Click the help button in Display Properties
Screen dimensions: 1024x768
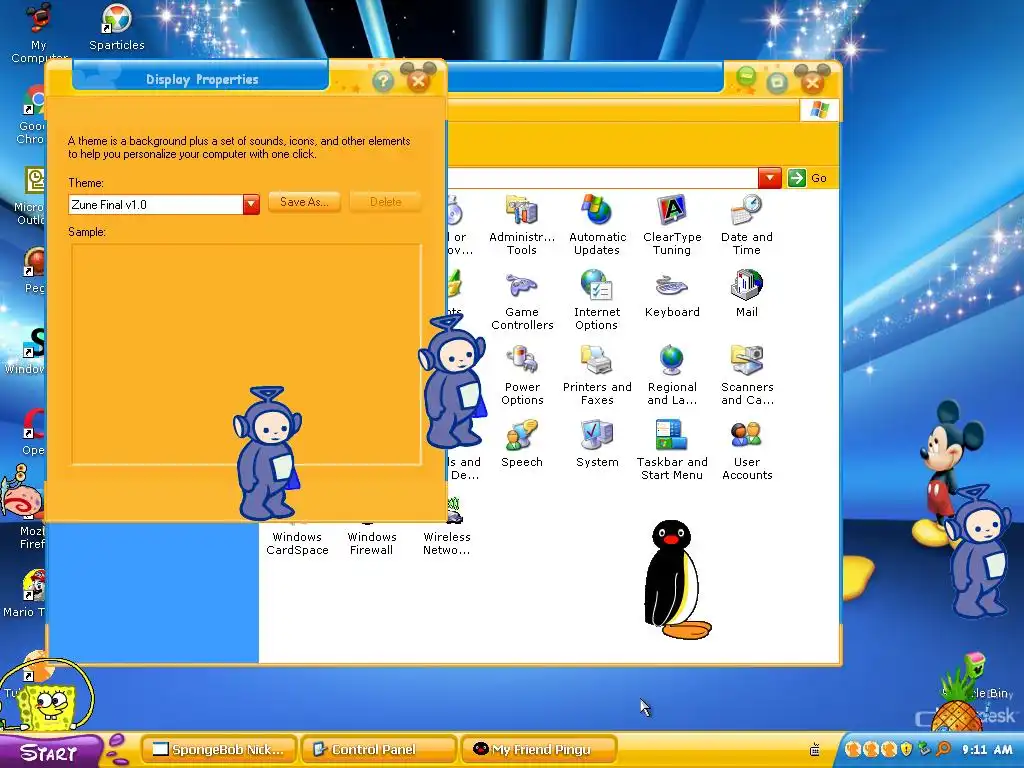pyautogui.click(x=383, y=81)
